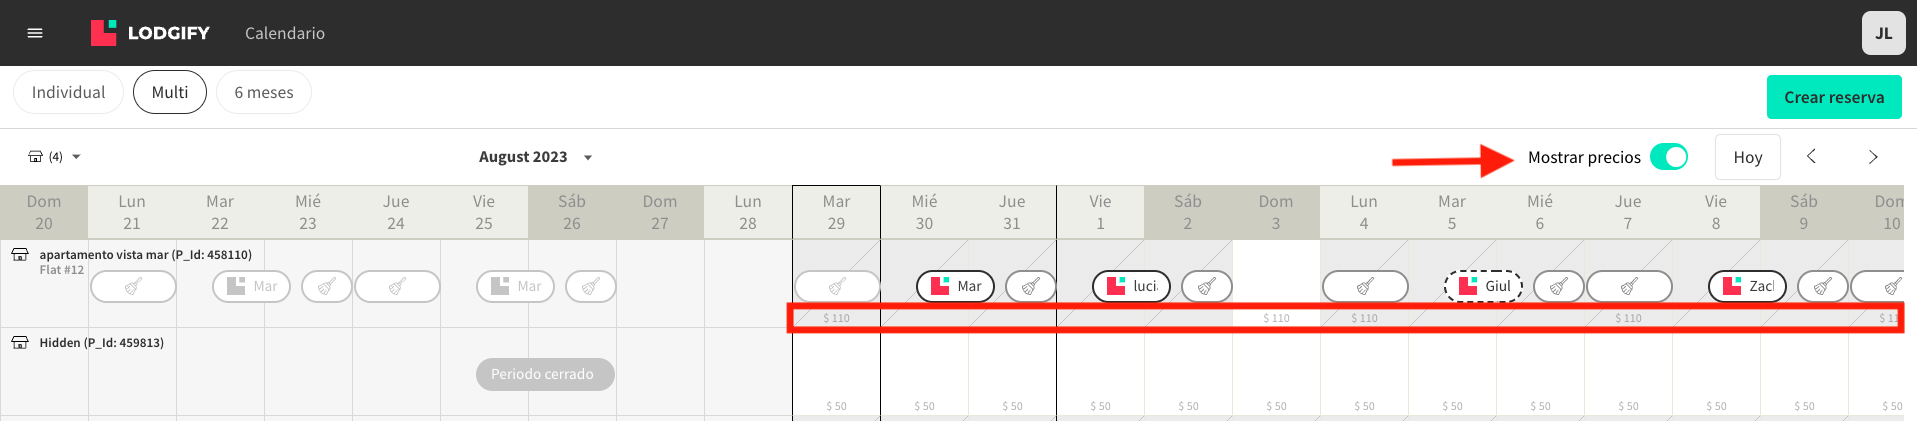Image resolution: width=1917 pixels, height=421 pixels.
Task: Open the hamburger menu icon
Action: pyautogui.click(x=35, y=33)
